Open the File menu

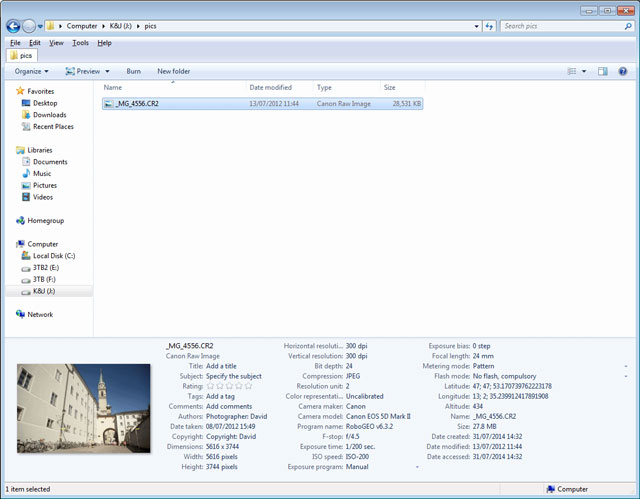pyautogui.click(x=15, y=43)
